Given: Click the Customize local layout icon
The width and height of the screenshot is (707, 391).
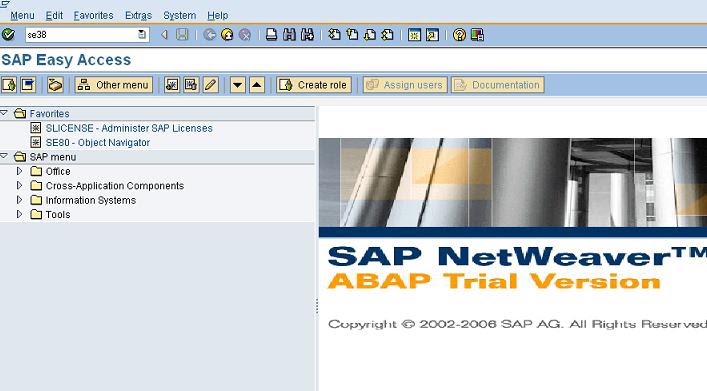Looking at the screenshot, I should [x=477, y=35].
